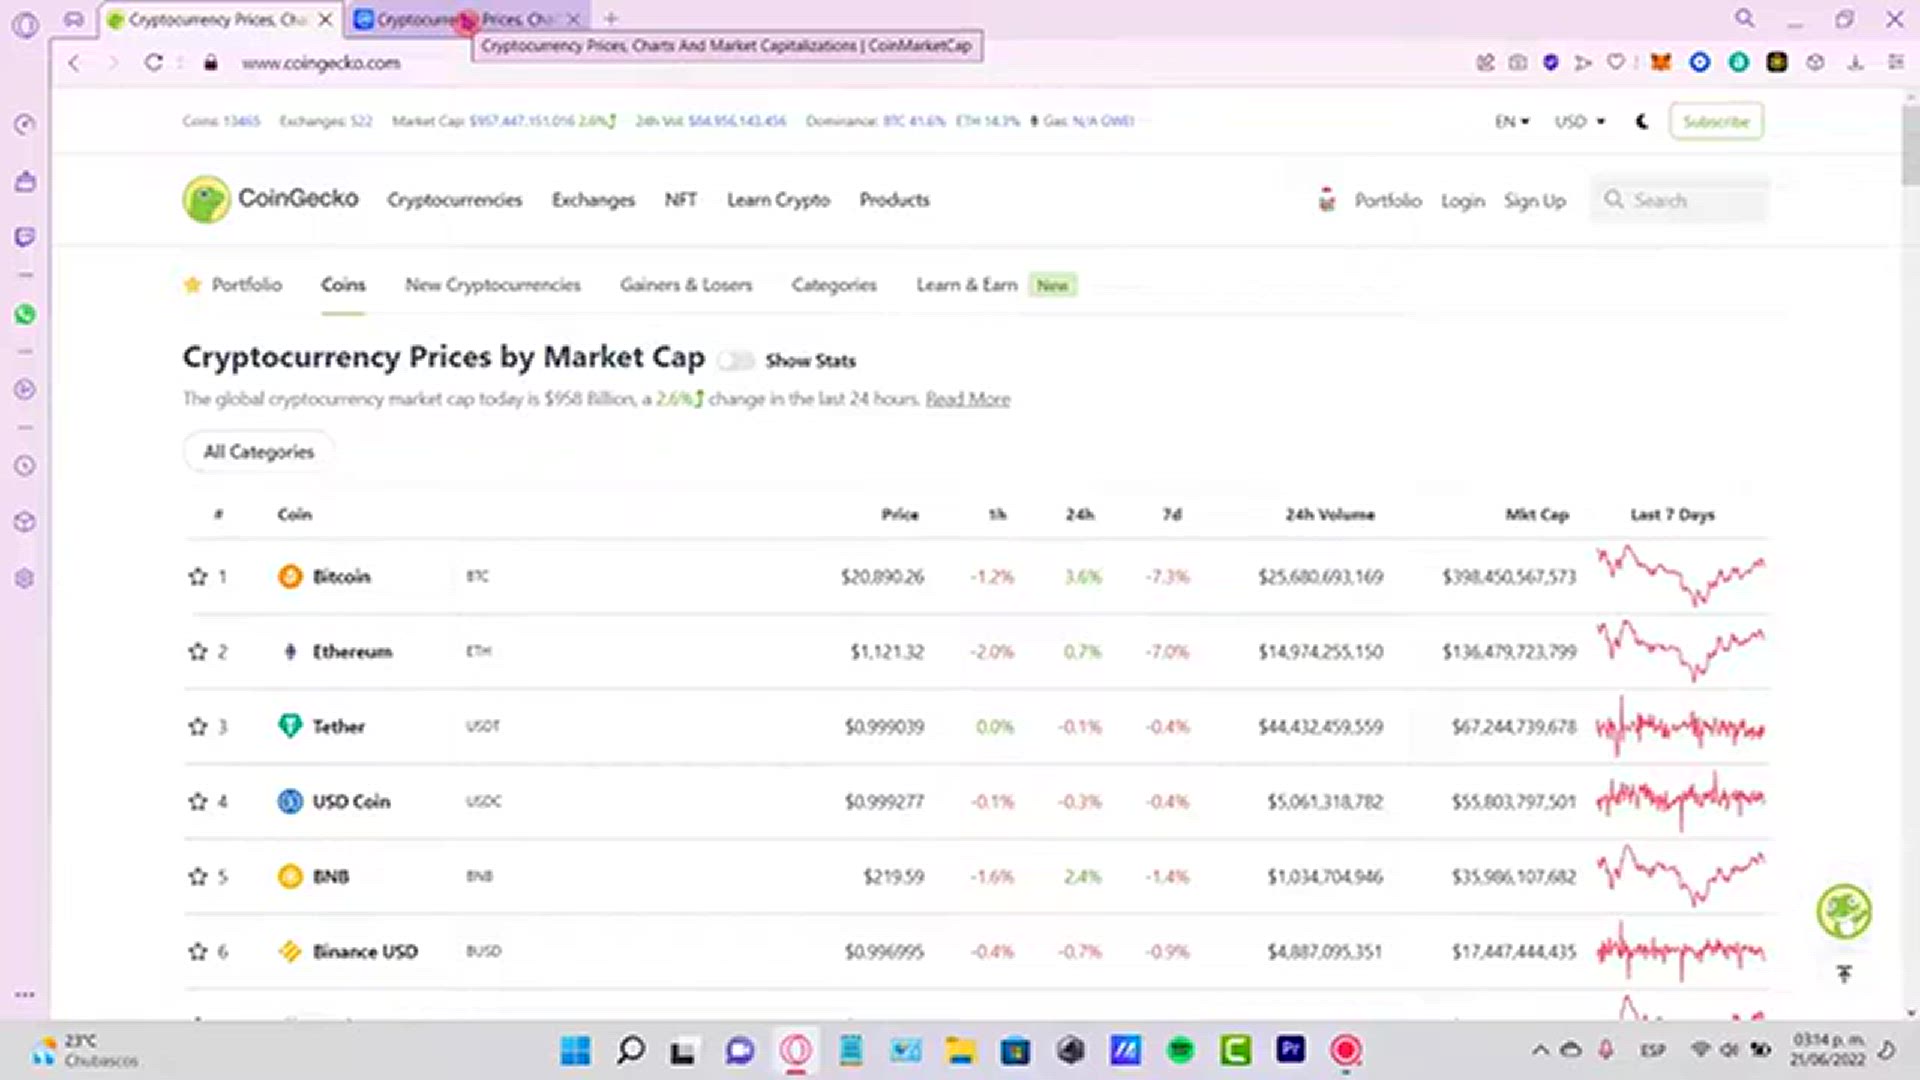Open the Bitcoin coin page
This screenshot has width=1920, height=1080.
pos(341,577)
